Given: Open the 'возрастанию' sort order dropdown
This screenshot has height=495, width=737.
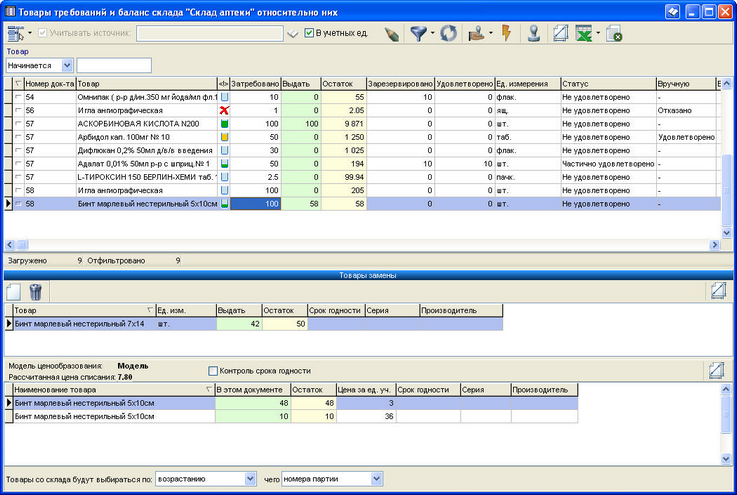Looking at the screenshot, I should pyautogui.click(x=251, y=479).
